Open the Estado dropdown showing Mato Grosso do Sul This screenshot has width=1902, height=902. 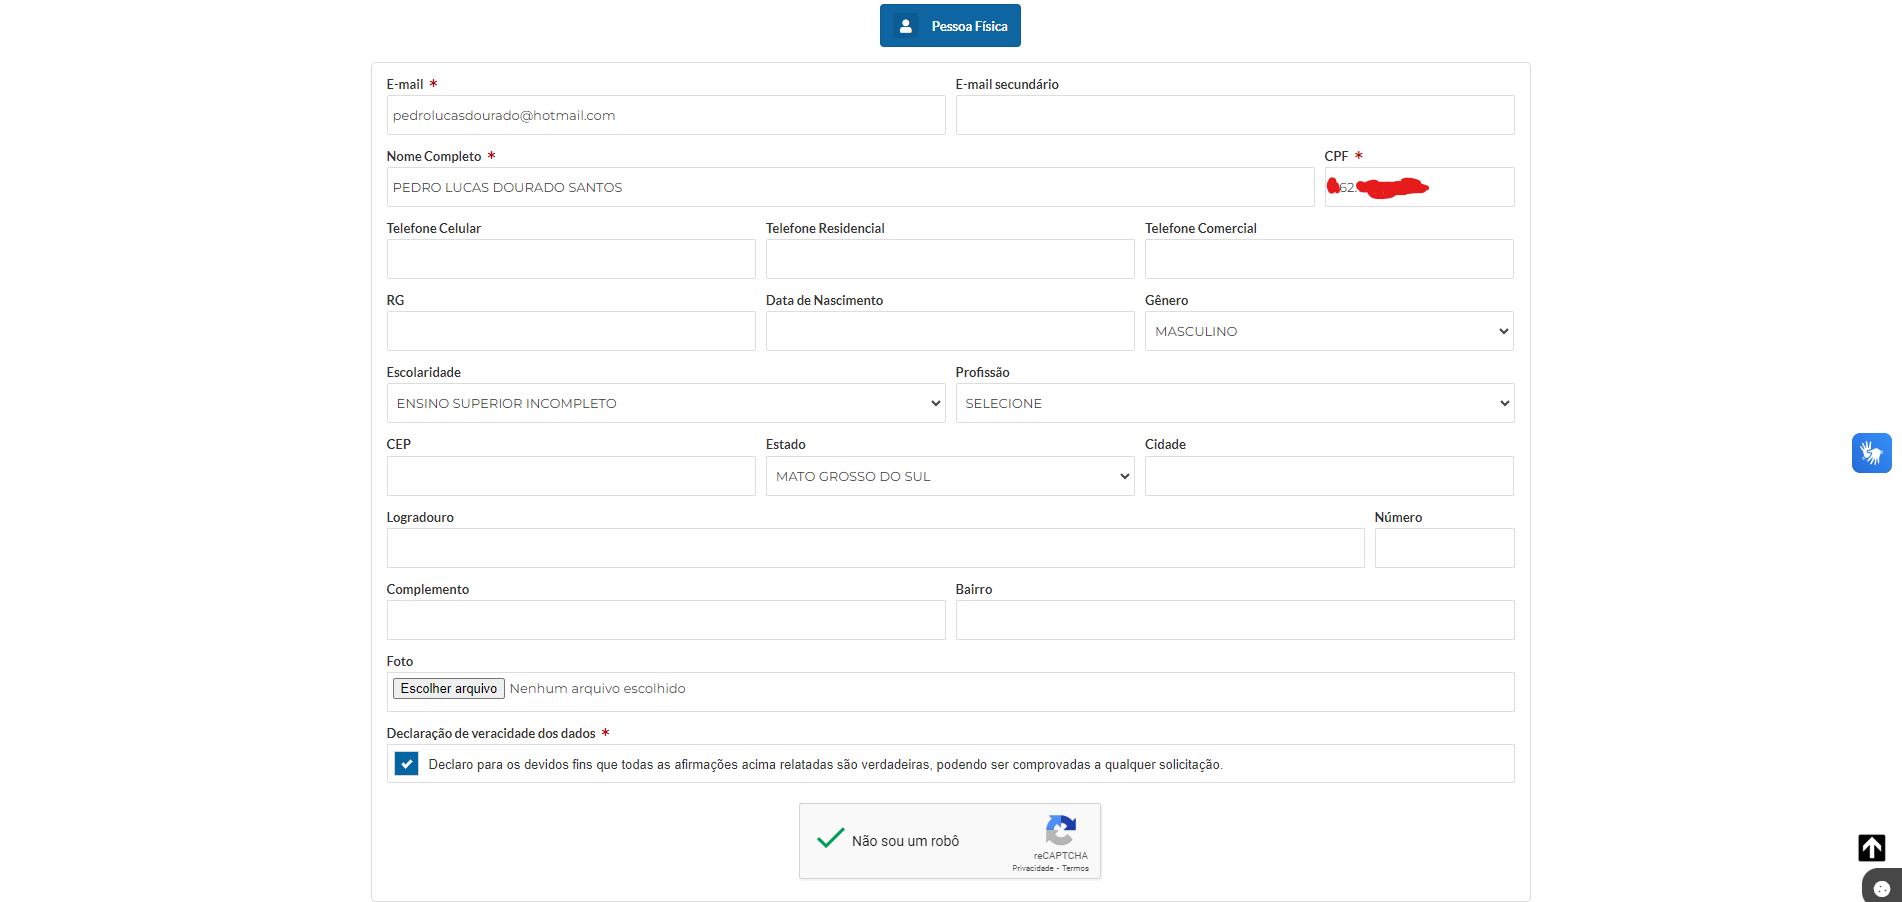(950, 476)
